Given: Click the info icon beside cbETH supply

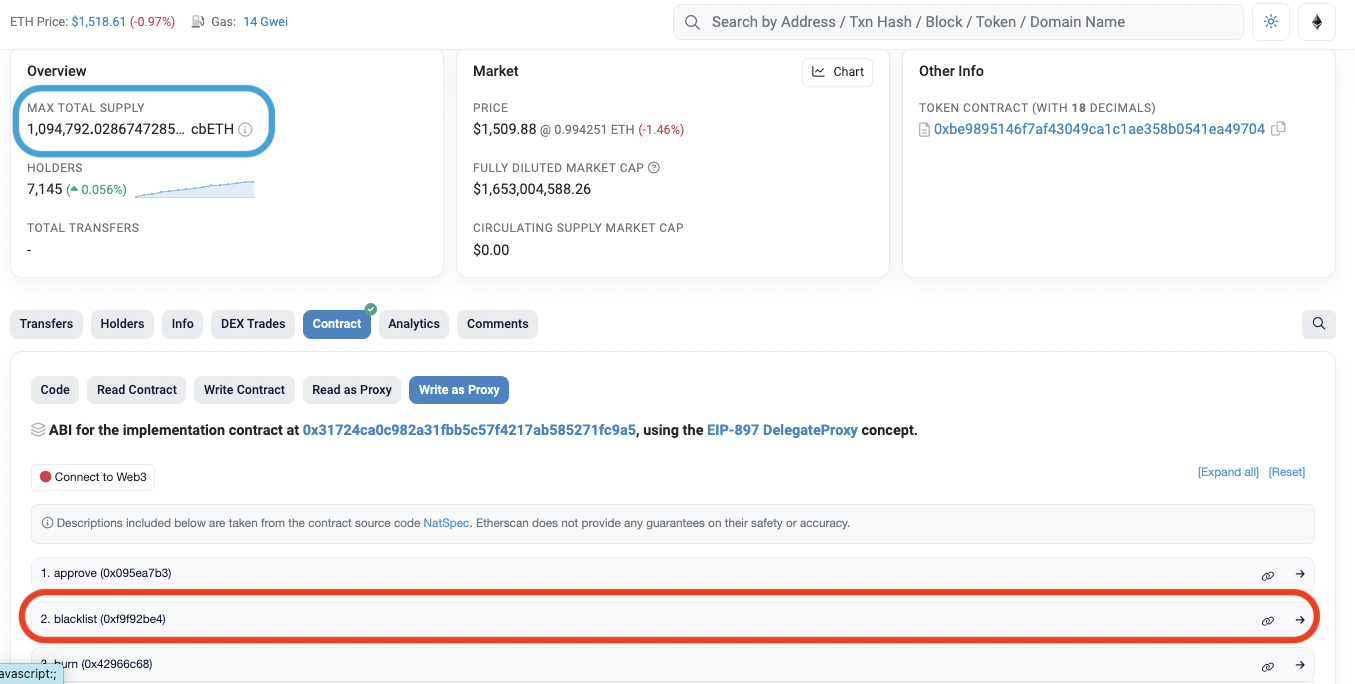Looking at the screenshot, I should click(245, 129).
